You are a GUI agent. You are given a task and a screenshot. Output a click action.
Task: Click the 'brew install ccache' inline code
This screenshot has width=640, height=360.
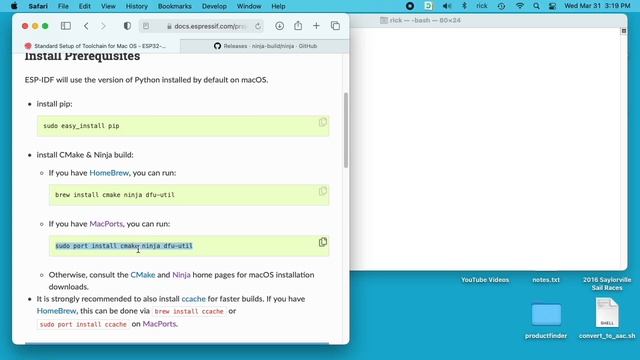click(x=189, y=311)
